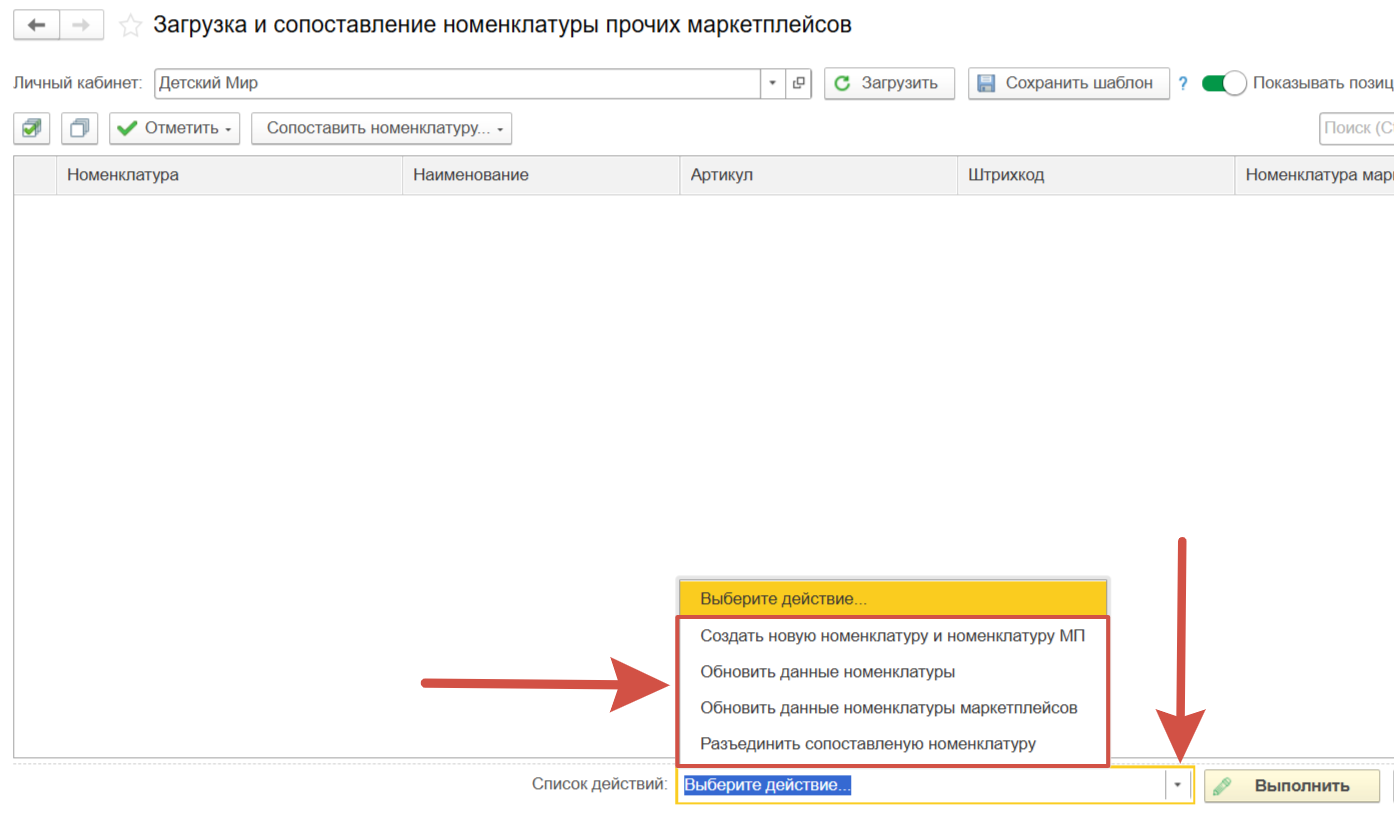Click the question mark help icon
Image resolution: width=1394 pixels, height=820 pixels.
coord(1183,84)
